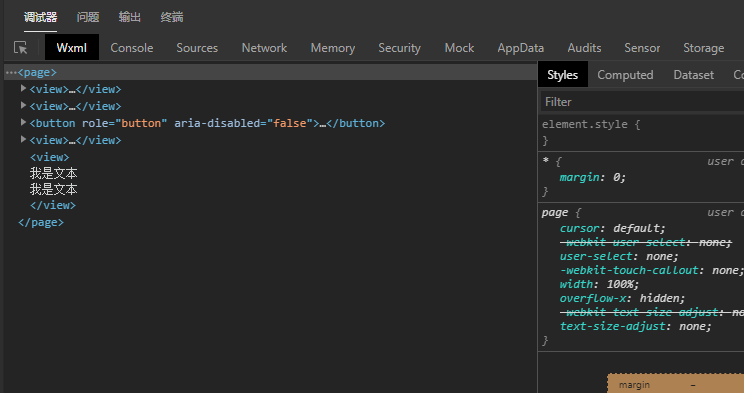This screenshot has width=744, height=393.
Task: Show the AppData tab
Action: [x=521, y=48]
